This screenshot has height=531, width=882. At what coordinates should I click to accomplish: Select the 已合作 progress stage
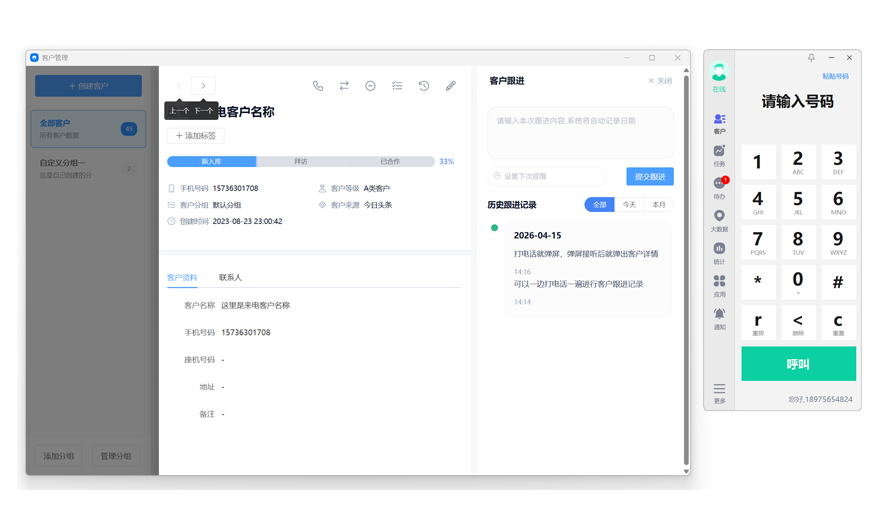click(390, 161)
